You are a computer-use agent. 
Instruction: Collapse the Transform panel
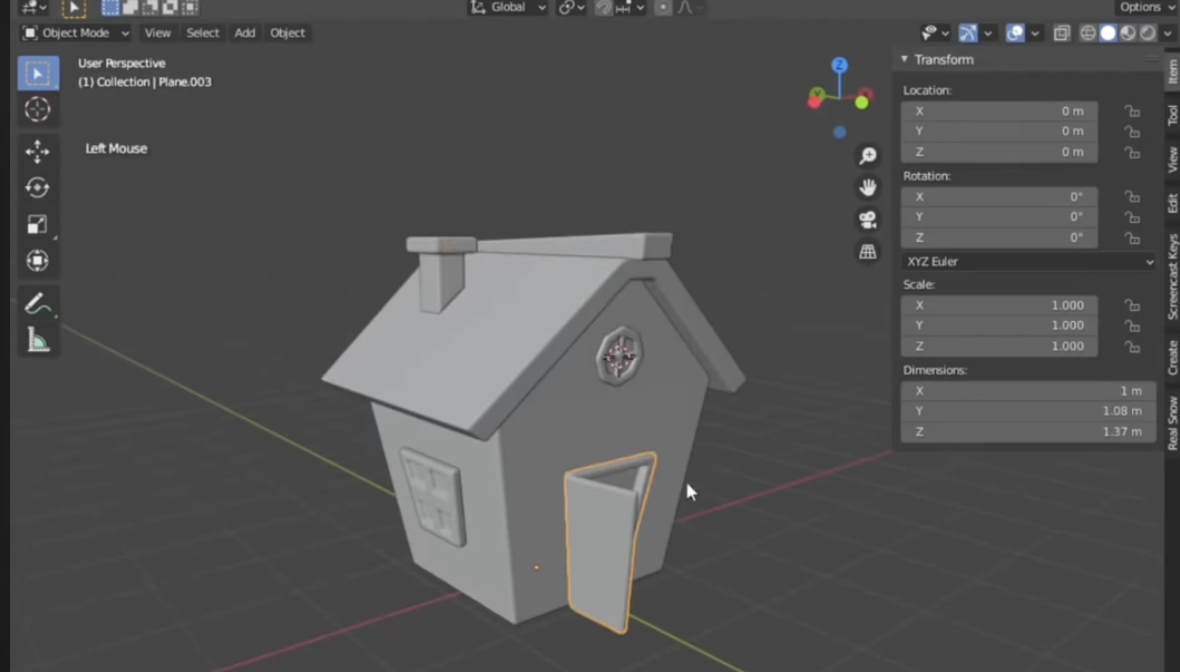904,59
